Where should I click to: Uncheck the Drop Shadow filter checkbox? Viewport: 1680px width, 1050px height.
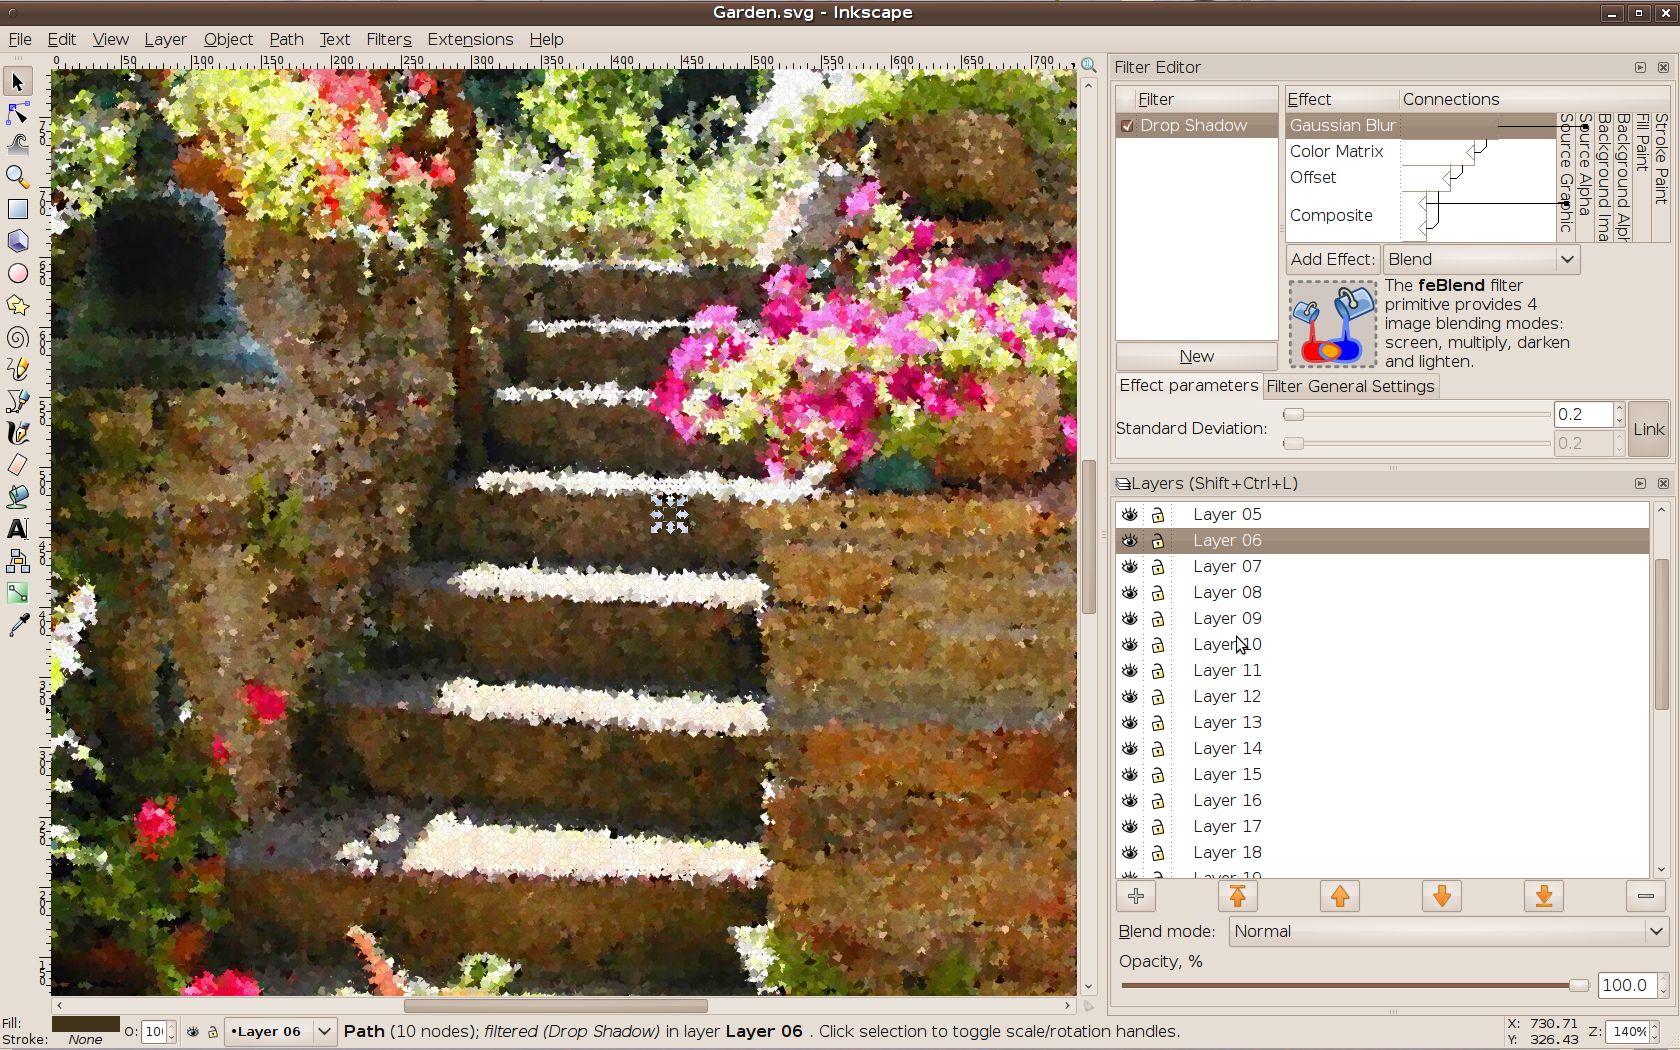coord(1128,126)
